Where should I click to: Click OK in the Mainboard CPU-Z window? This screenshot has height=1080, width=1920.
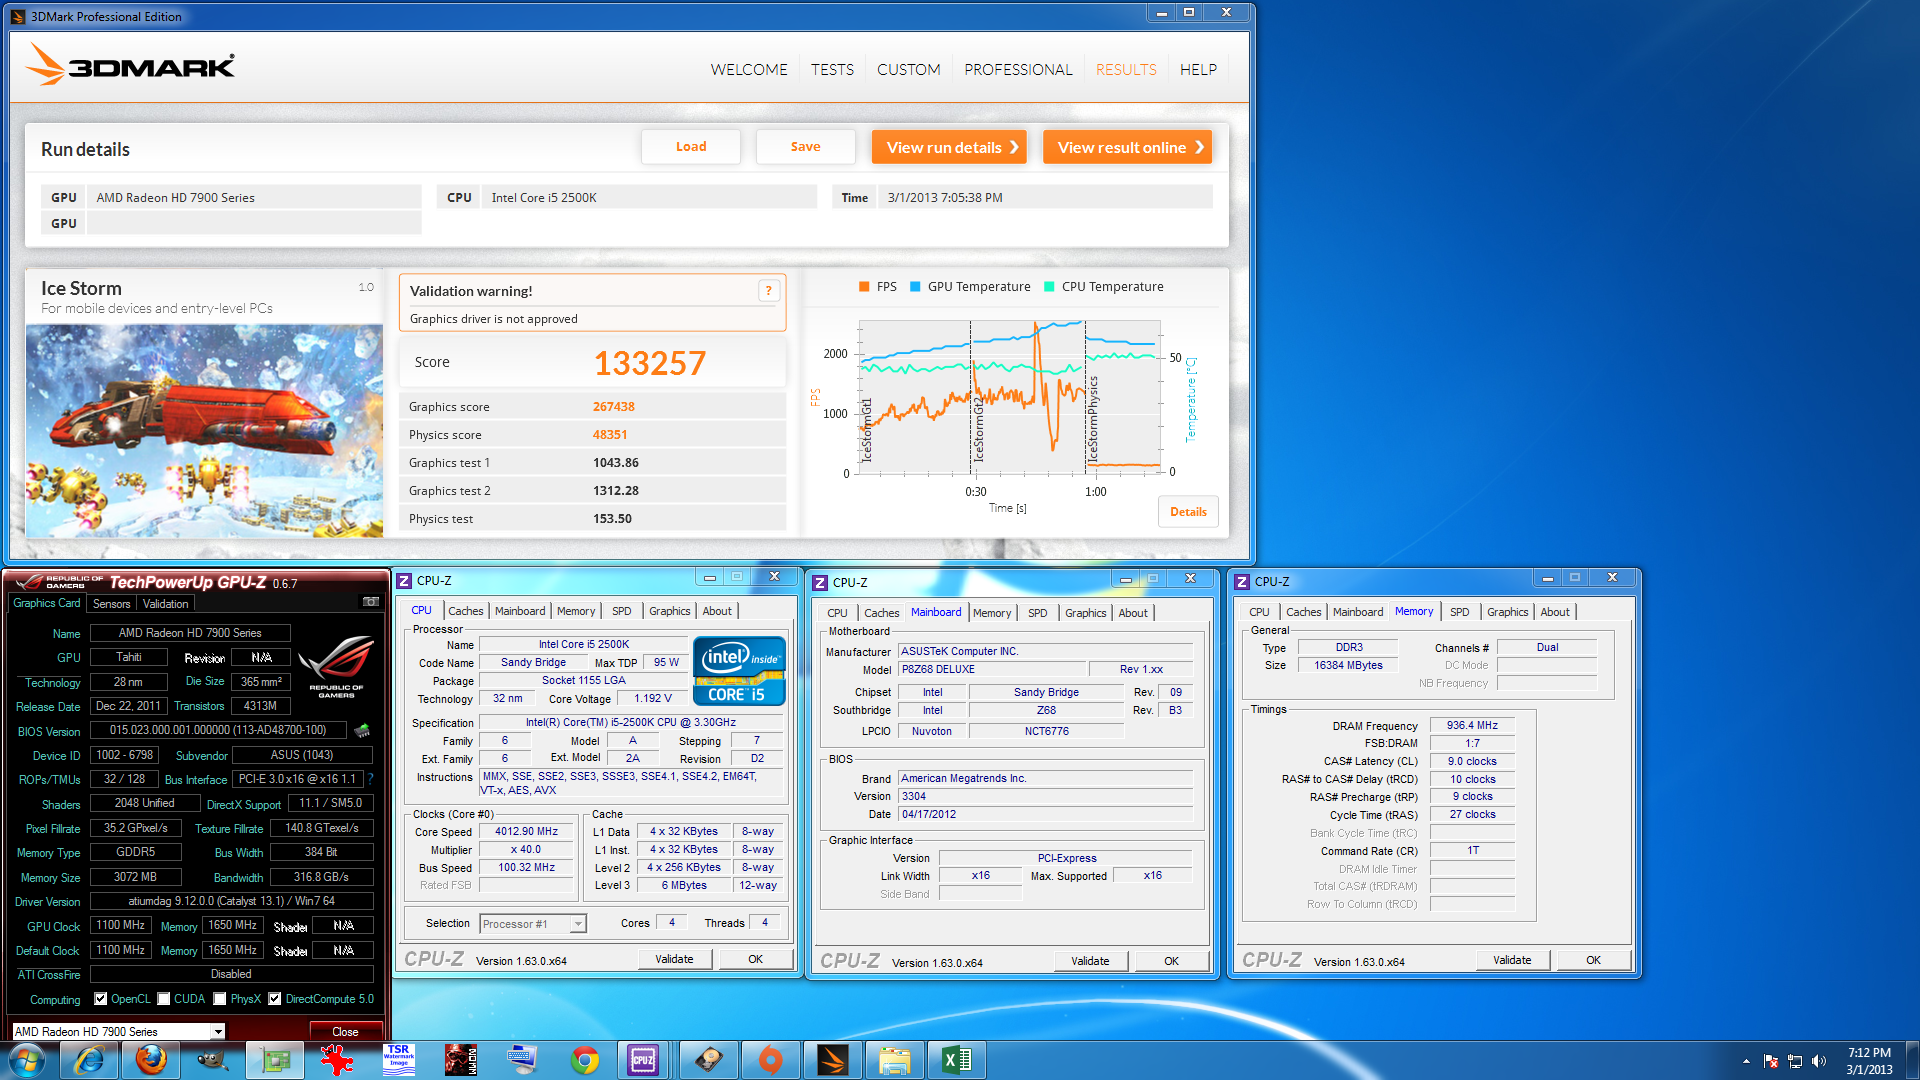(1171, 961)
